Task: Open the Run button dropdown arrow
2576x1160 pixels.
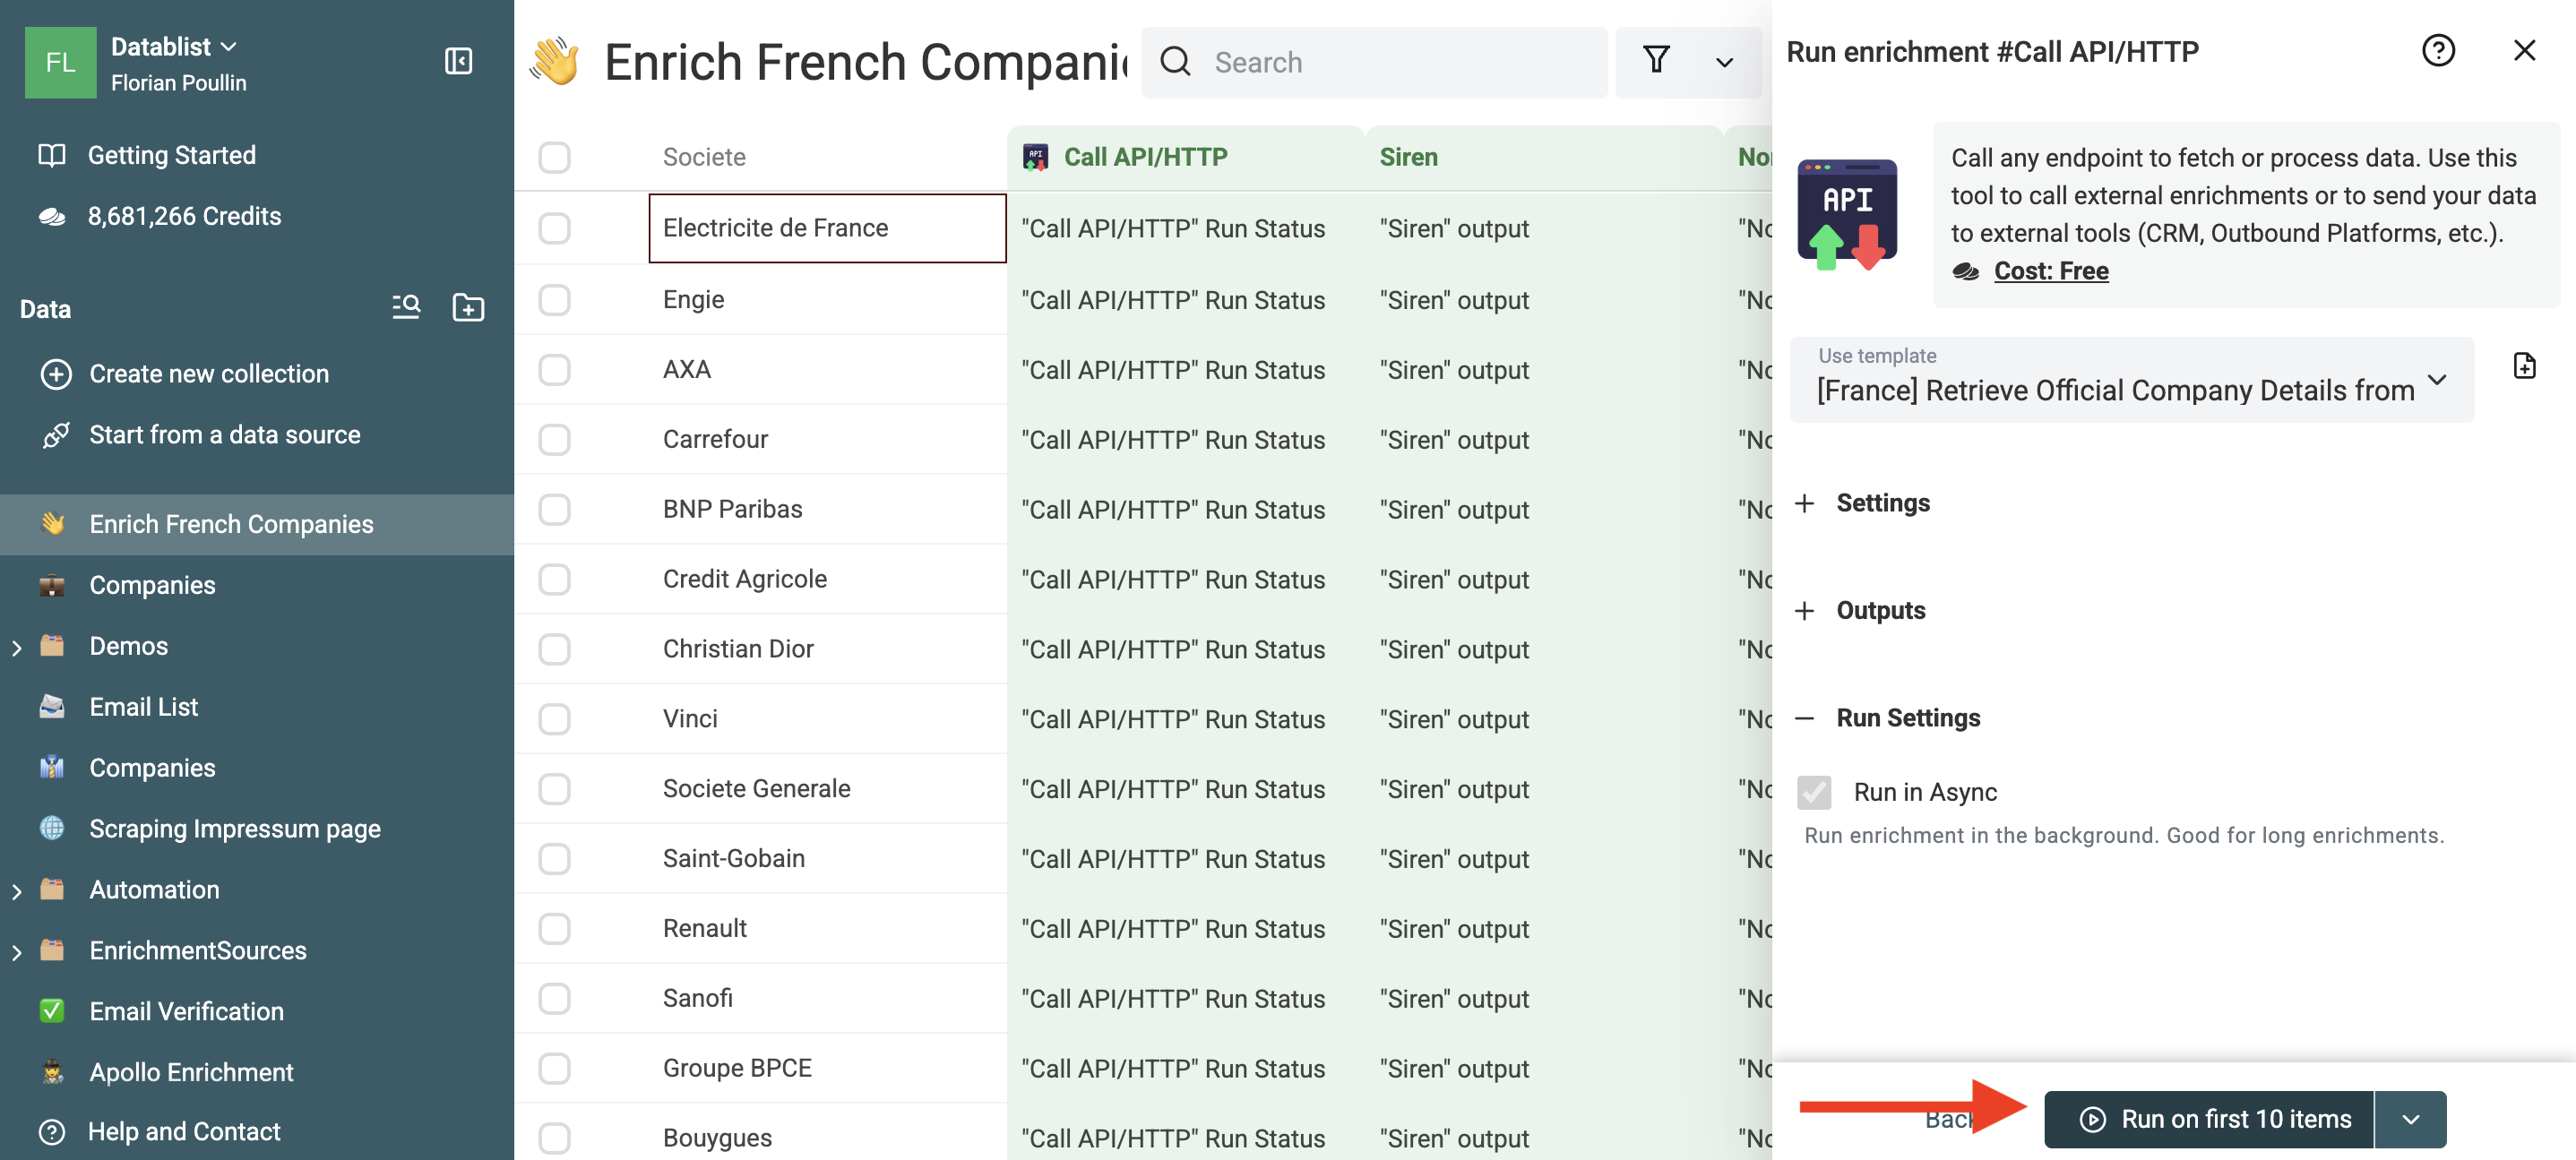Action: tap(2410, 1119)
